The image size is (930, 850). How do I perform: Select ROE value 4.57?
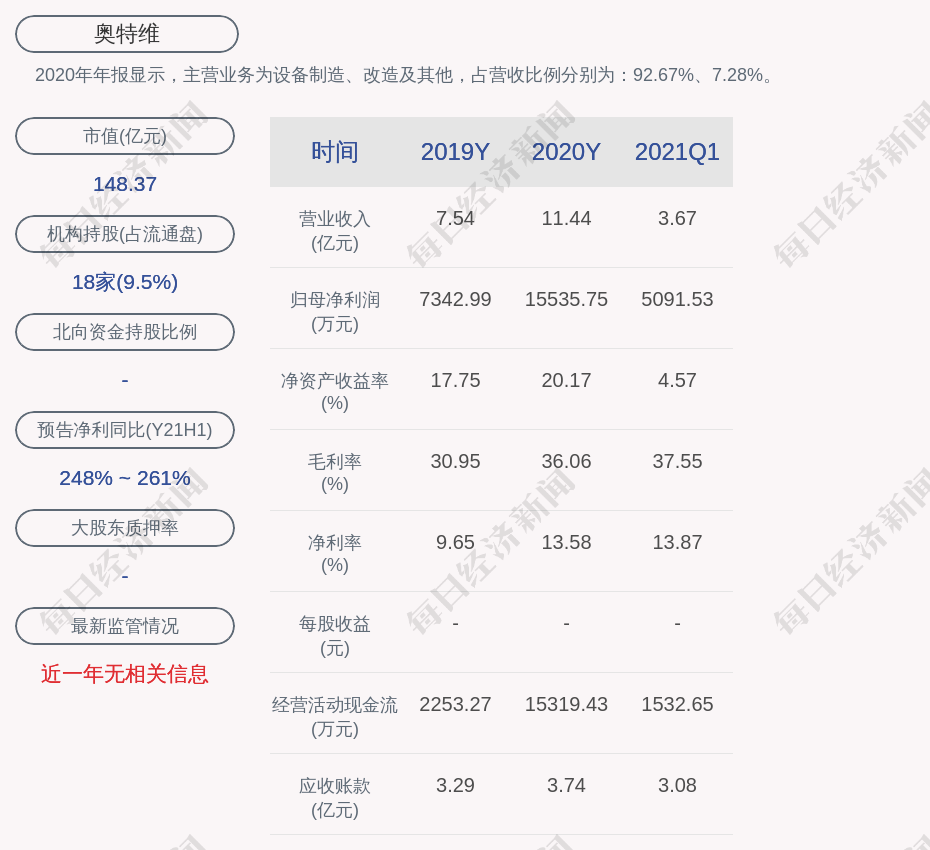click(x=677, y=380)
